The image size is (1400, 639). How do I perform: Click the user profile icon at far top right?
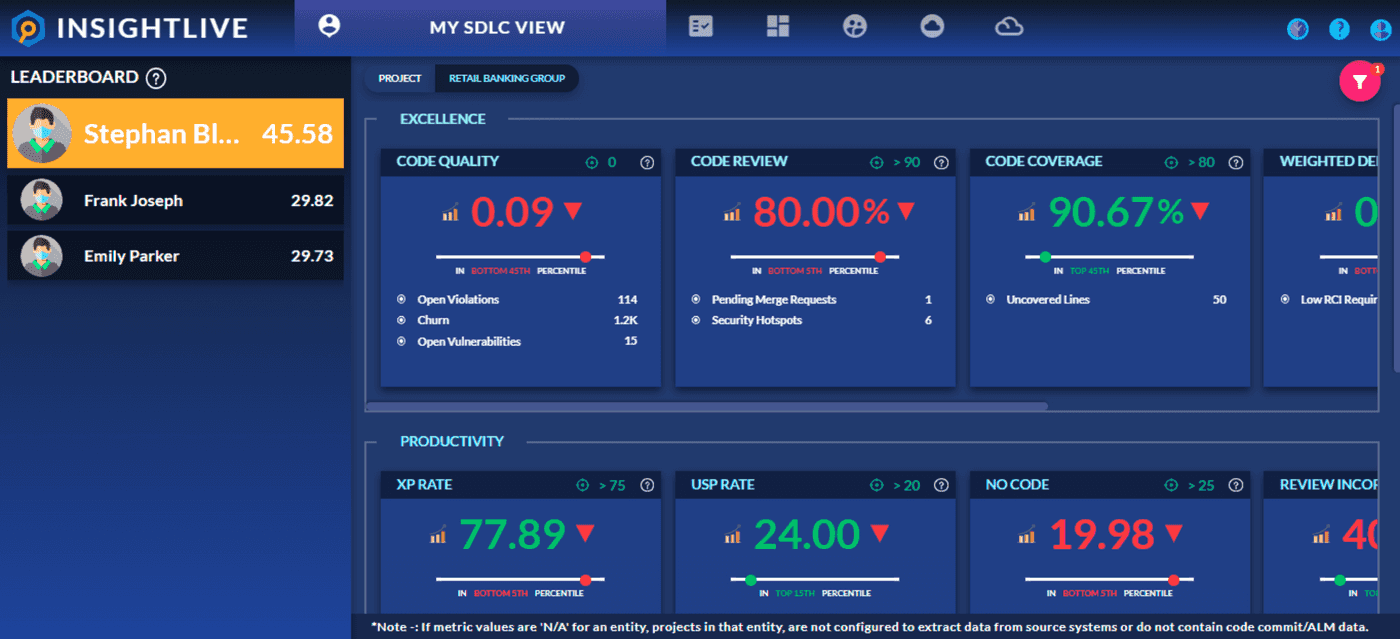click(x=1381, y=29)
